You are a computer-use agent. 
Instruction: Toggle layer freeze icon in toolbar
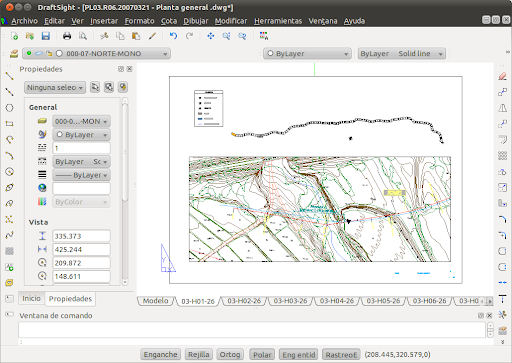tap(39, 53)
